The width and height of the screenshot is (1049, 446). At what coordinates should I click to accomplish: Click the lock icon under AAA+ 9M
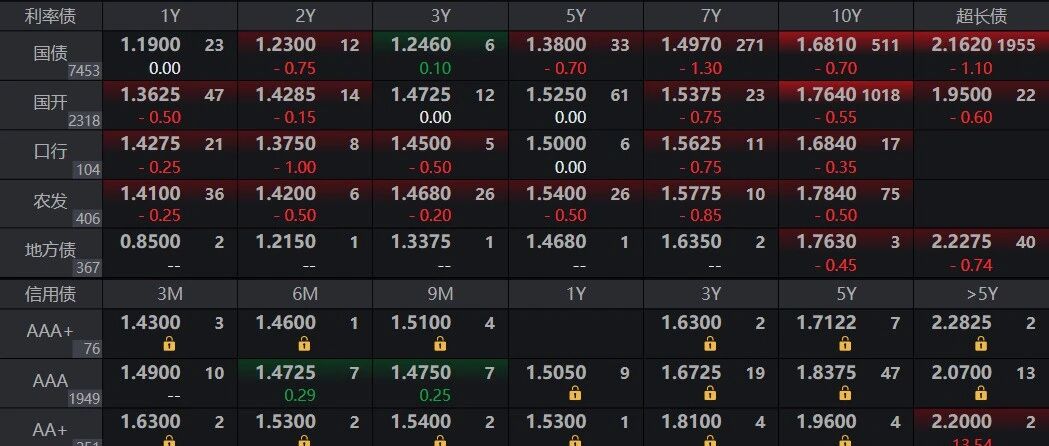(440, 344)
